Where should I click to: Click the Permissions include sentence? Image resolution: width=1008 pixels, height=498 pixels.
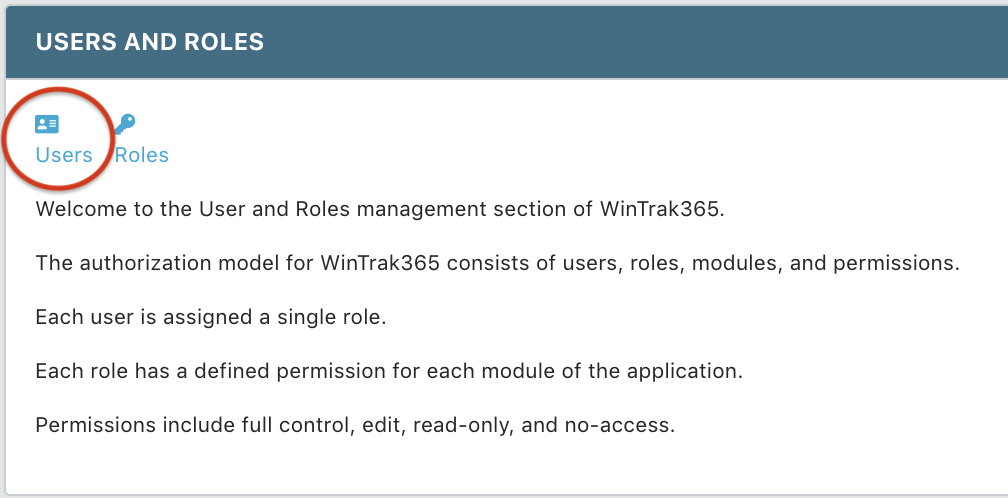tap(356, 425)
